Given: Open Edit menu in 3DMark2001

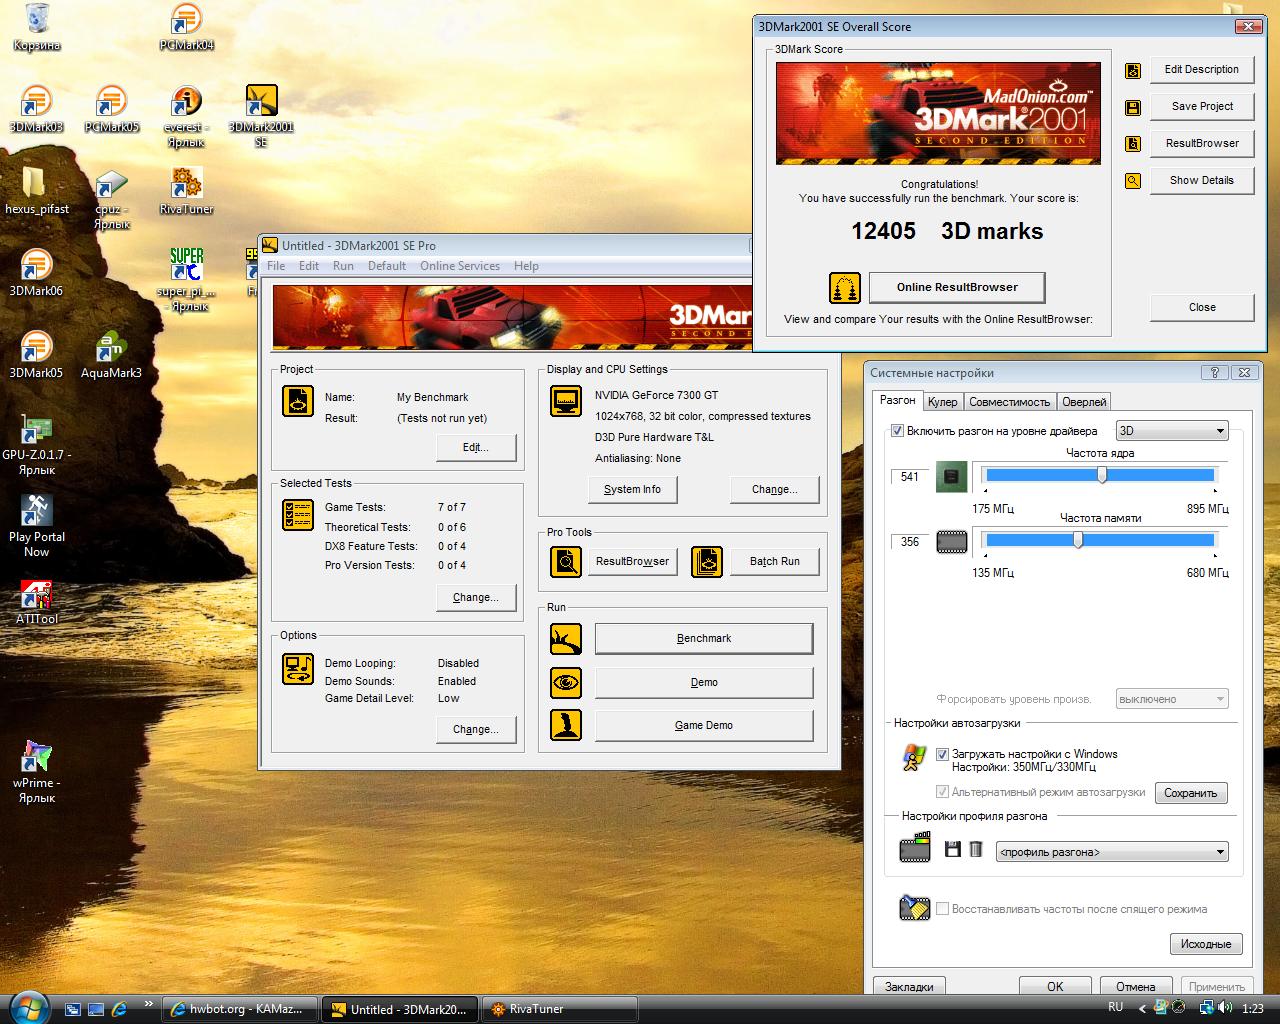Looking at the screenshot, I should (309, 266).
